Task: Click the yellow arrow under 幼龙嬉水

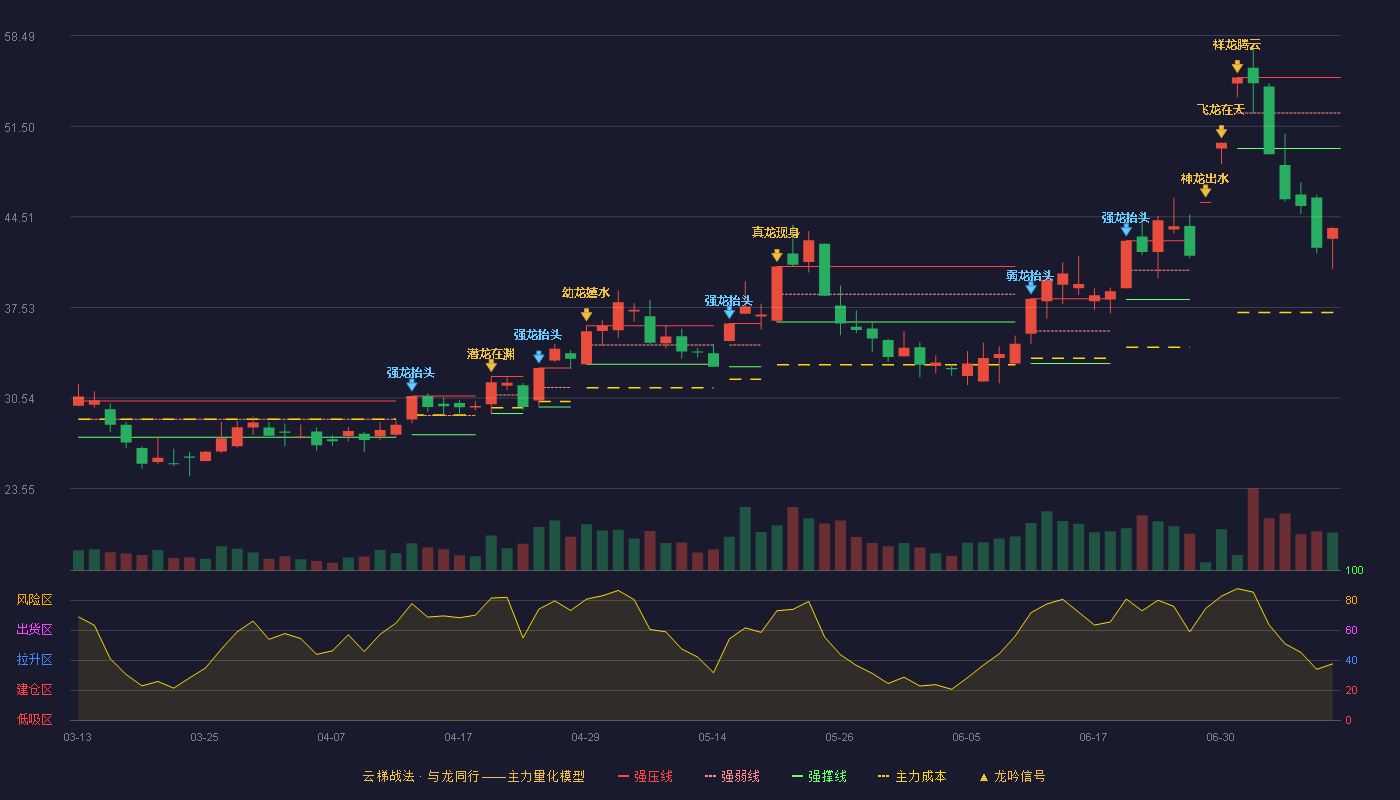Action: click(x=586, y=315)
